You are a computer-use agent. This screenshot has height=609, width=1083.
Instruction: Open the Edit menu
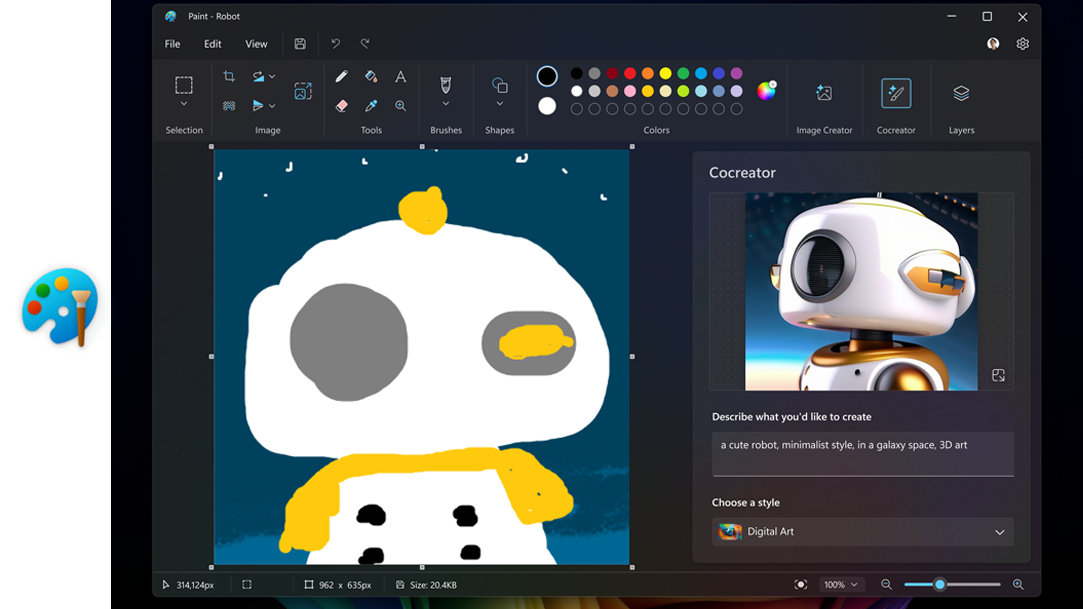point(213,44)
